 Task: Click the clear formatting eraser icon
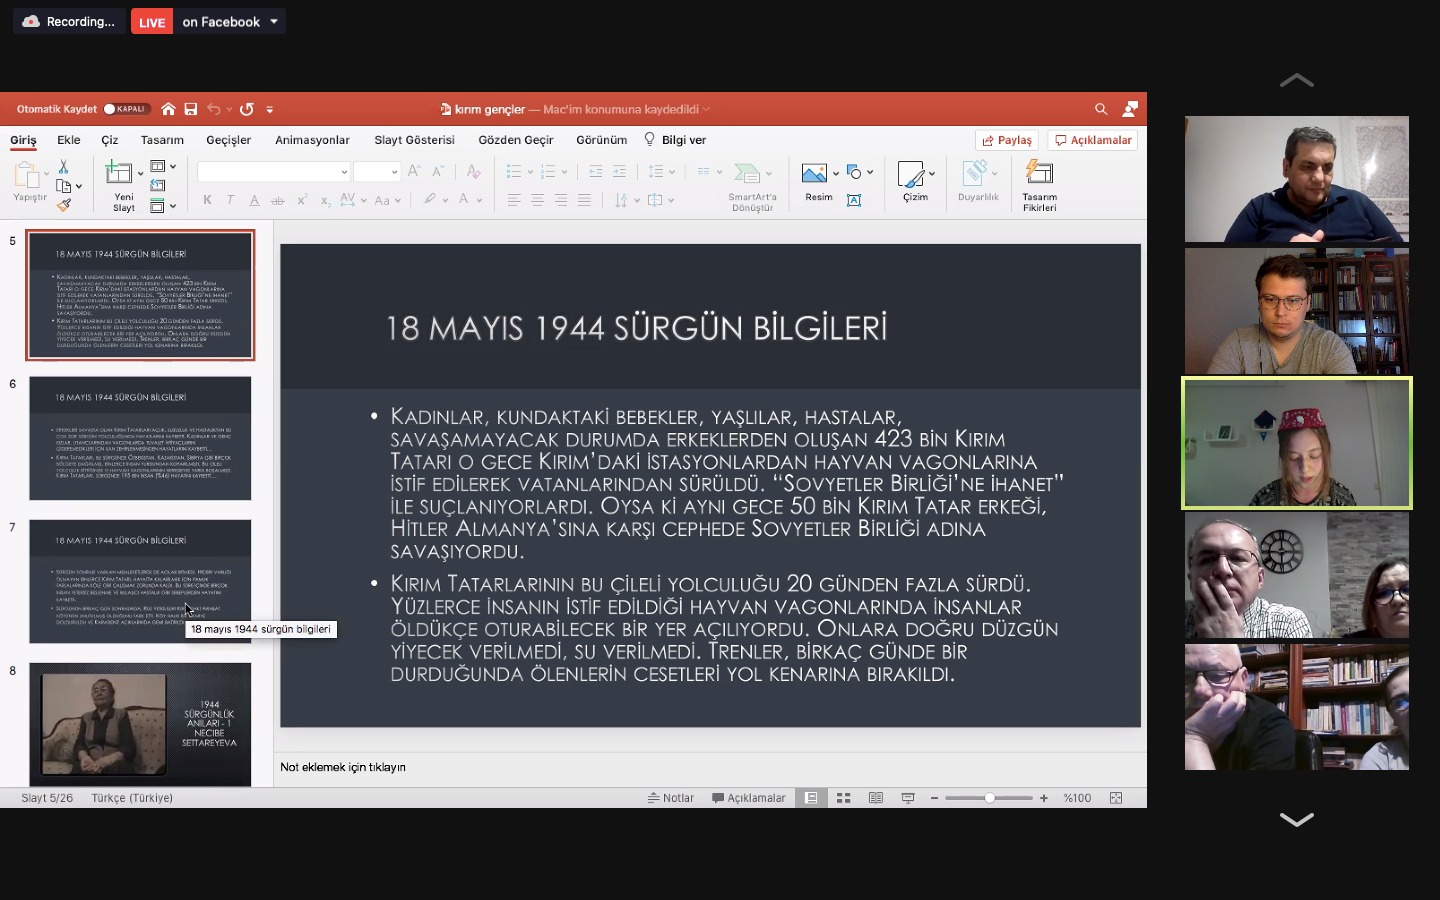[x=474, y=171]
